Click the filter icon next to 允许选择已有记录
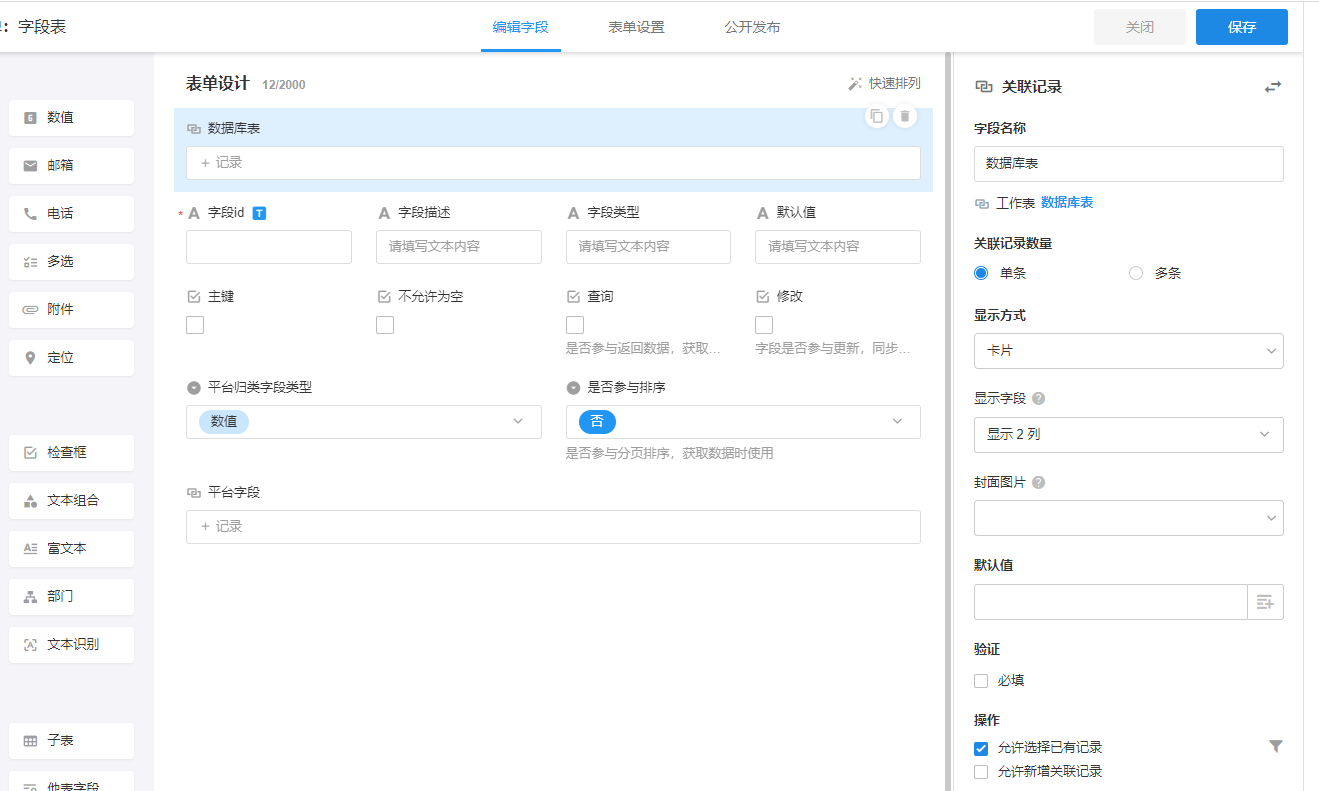Image resolution: width=1319 pixels, height=791 pixels. [1275, 746]
